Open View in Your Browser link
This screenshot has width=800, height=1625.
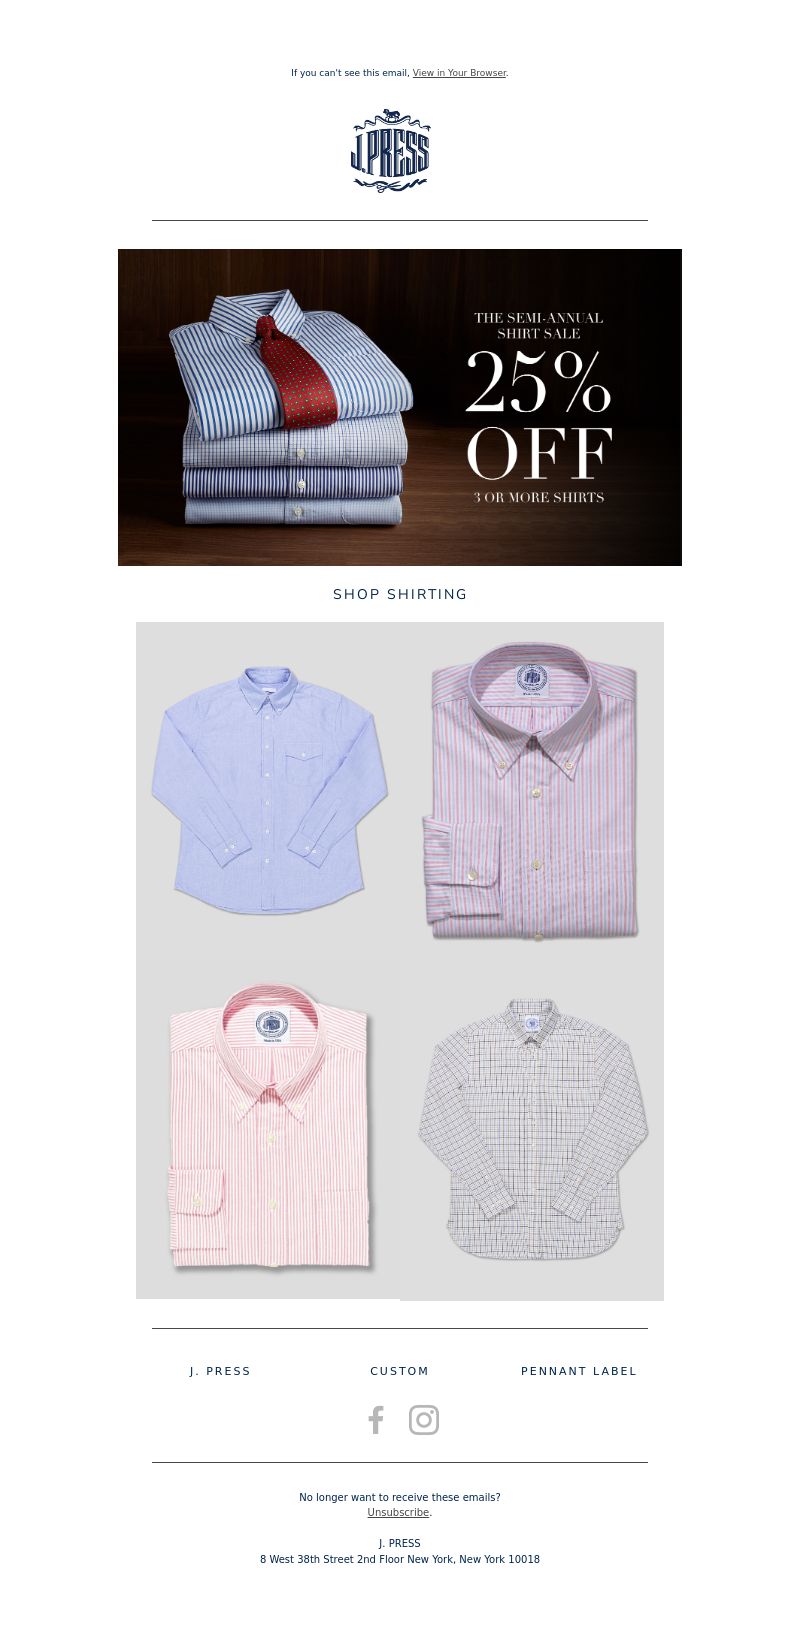(459, 73)
